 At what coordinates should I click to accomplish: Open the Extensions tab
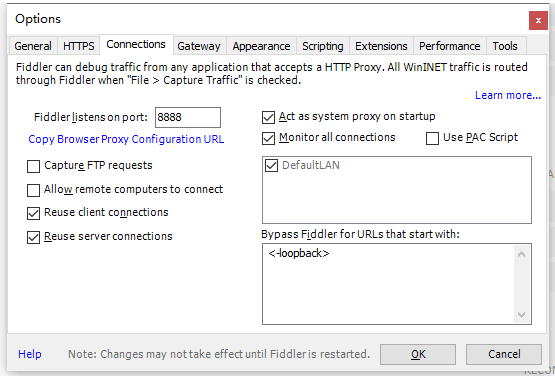(381, 46)
